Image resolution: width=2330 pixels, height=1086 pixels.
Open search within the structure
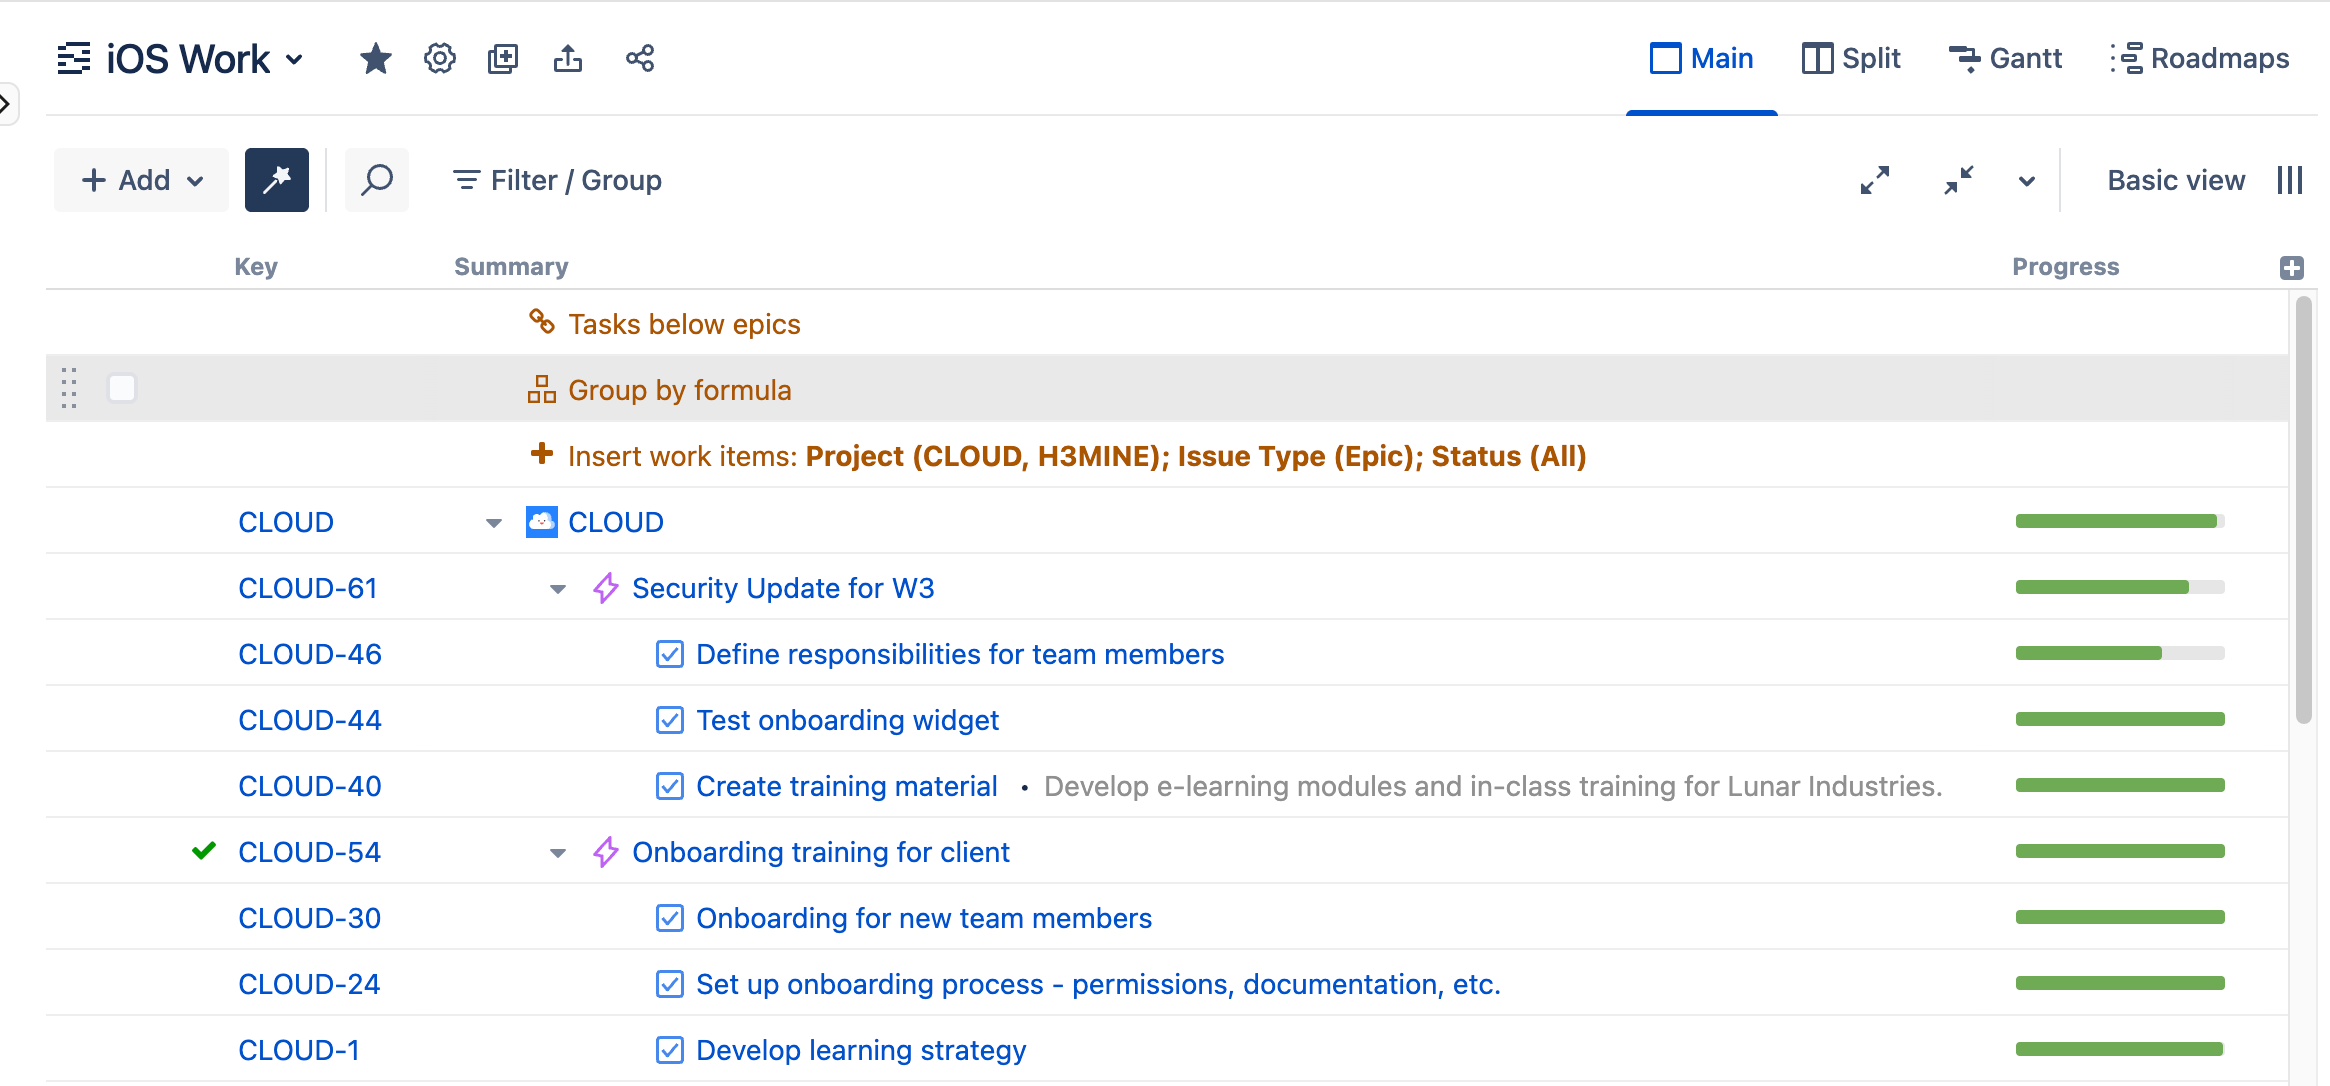point(377,180)
